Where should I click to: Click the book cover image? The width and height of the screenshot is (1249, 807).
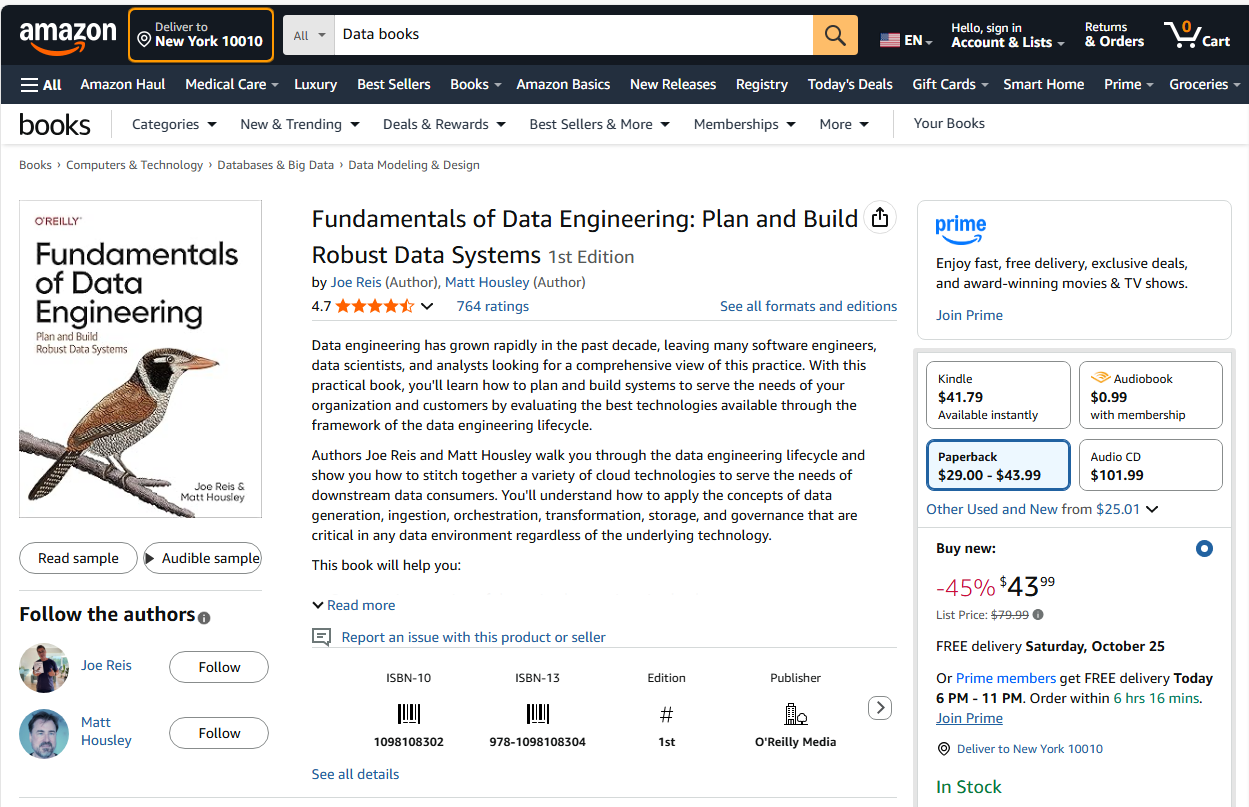[140, 359]
